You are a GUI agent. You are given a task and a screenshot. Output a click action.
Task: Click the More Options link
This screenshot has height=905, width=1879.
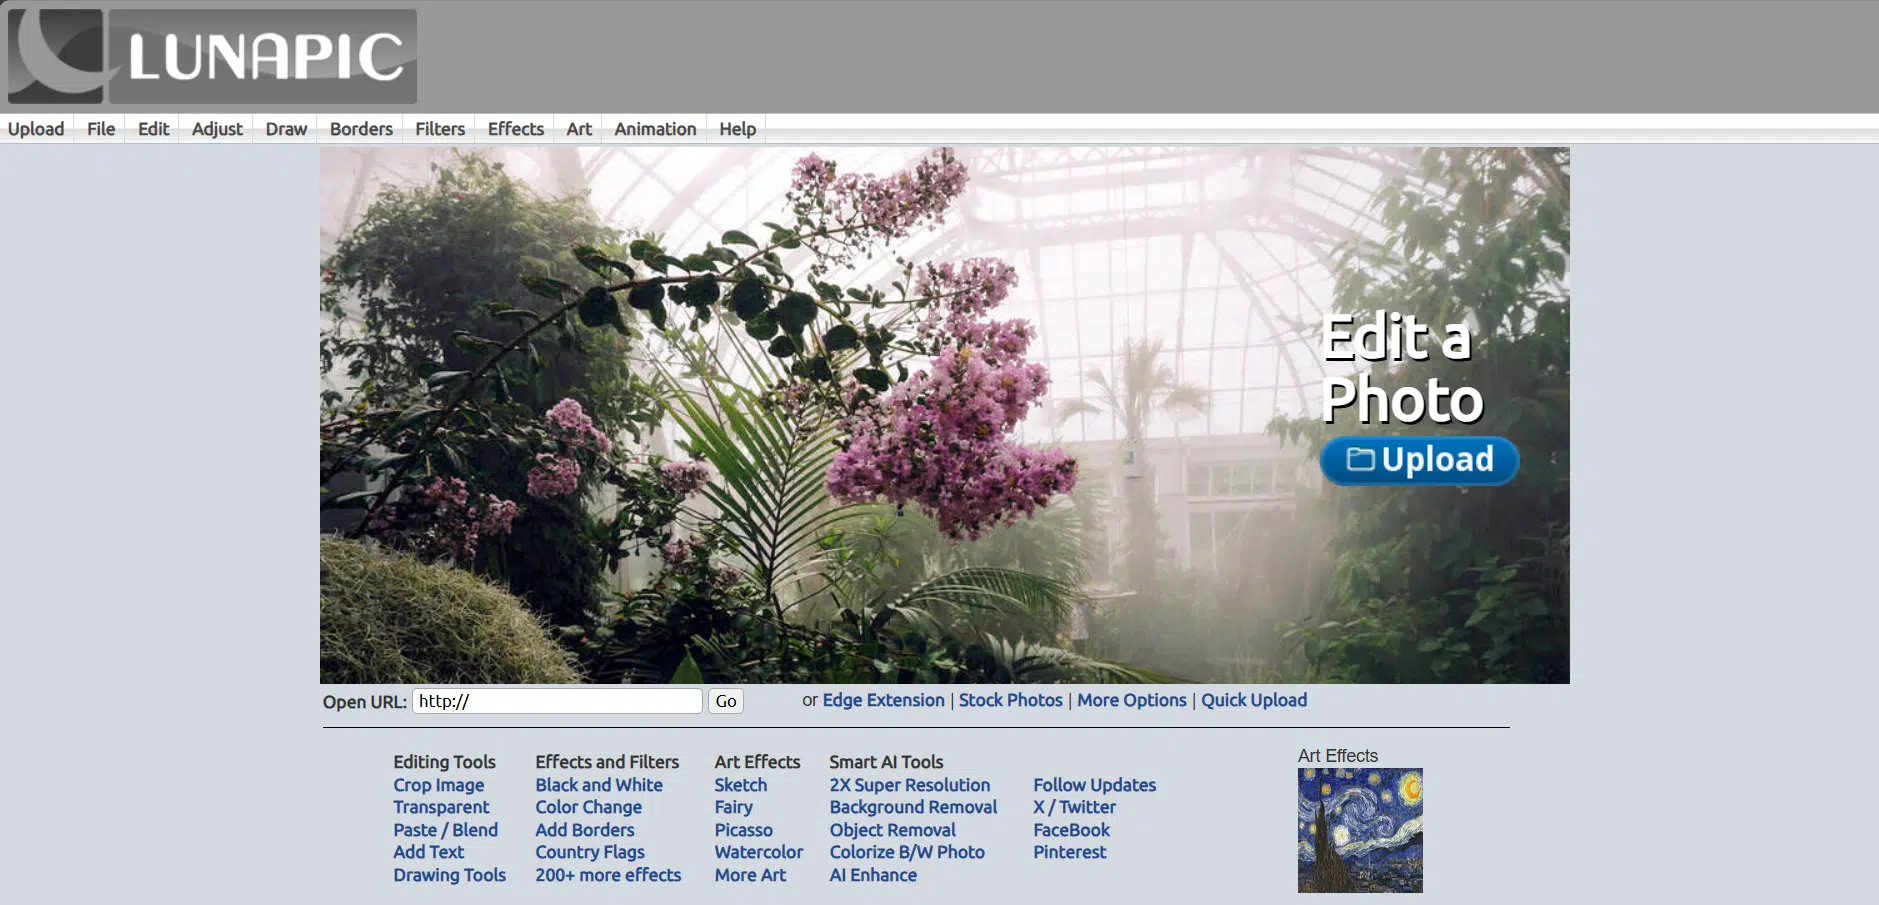(x=1131, y=700)
